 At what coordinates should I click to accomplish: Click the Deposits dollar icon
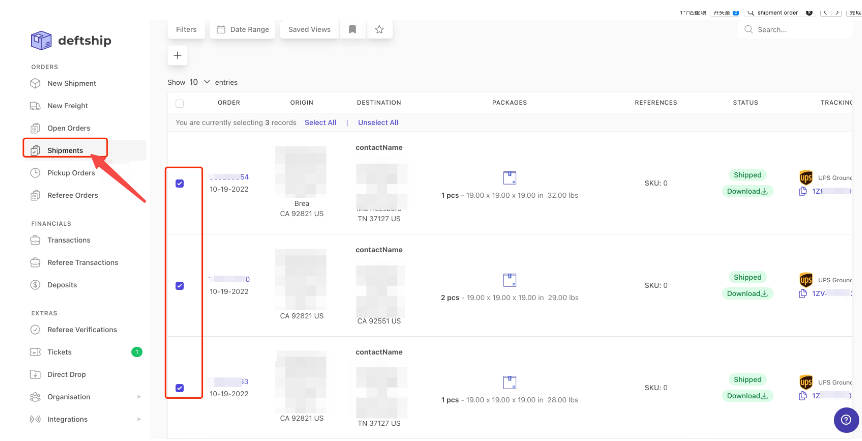pos(35,285)
